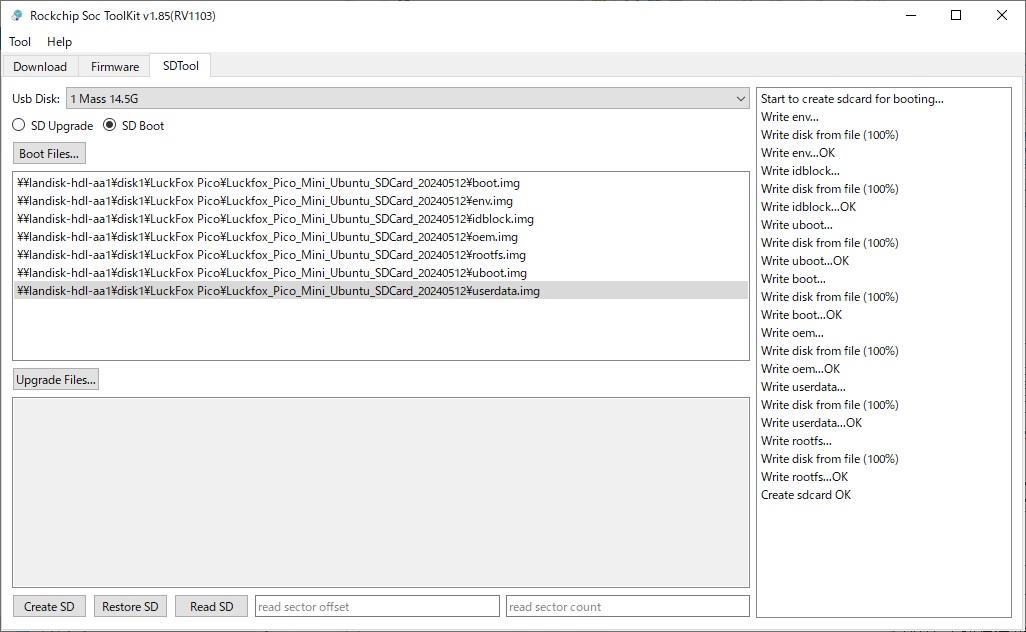
Task: Click the empty upgrade files list area
Action: [x=381, y=493]
